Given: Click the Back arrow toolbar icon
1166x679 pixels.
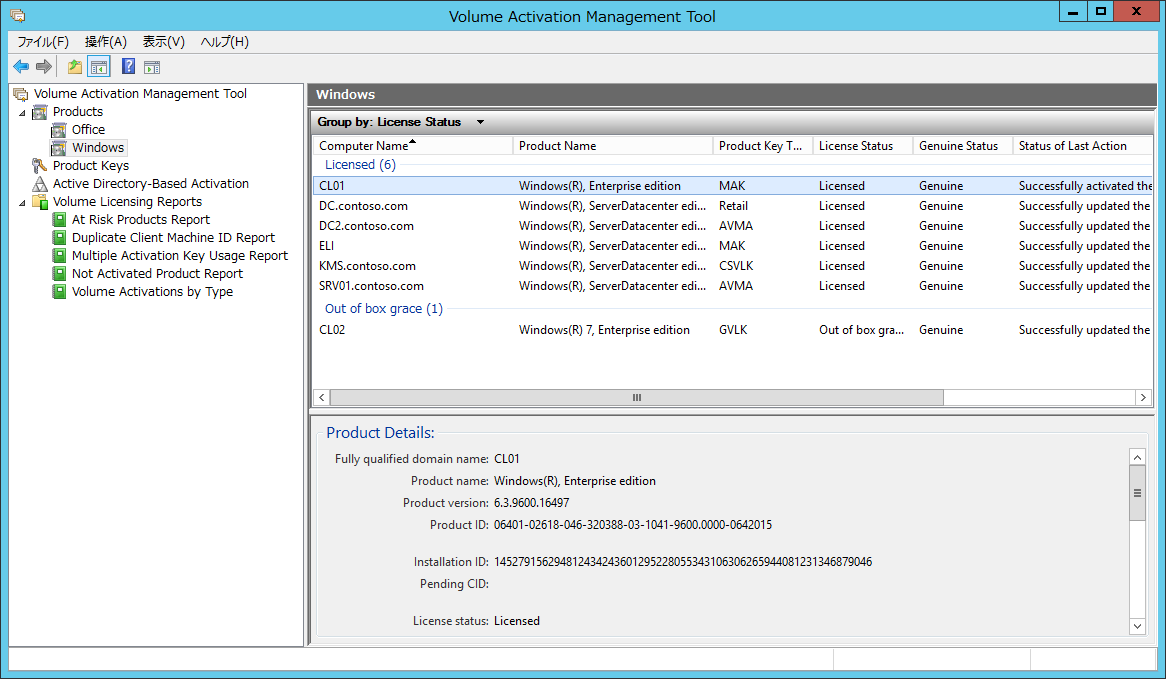Looking at the screenshot, I should [22, 67].
